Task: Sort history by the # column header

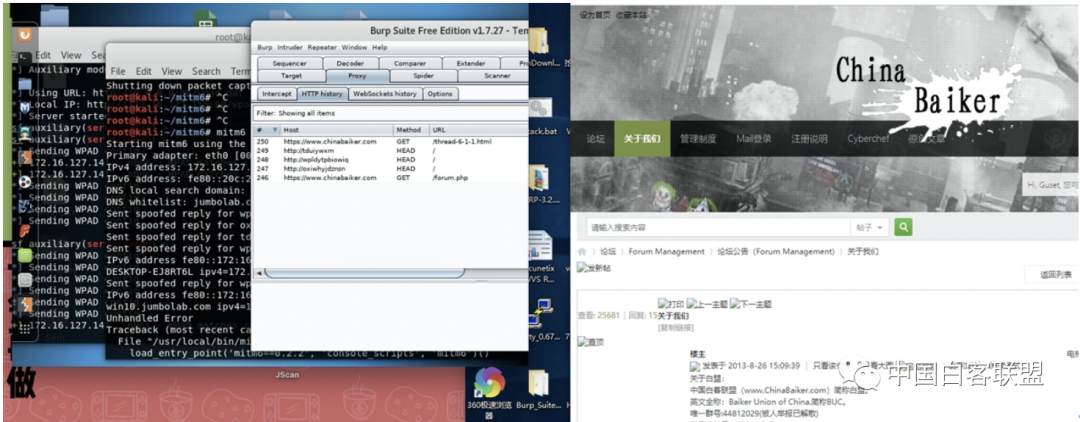Action: tap(267, 129)
